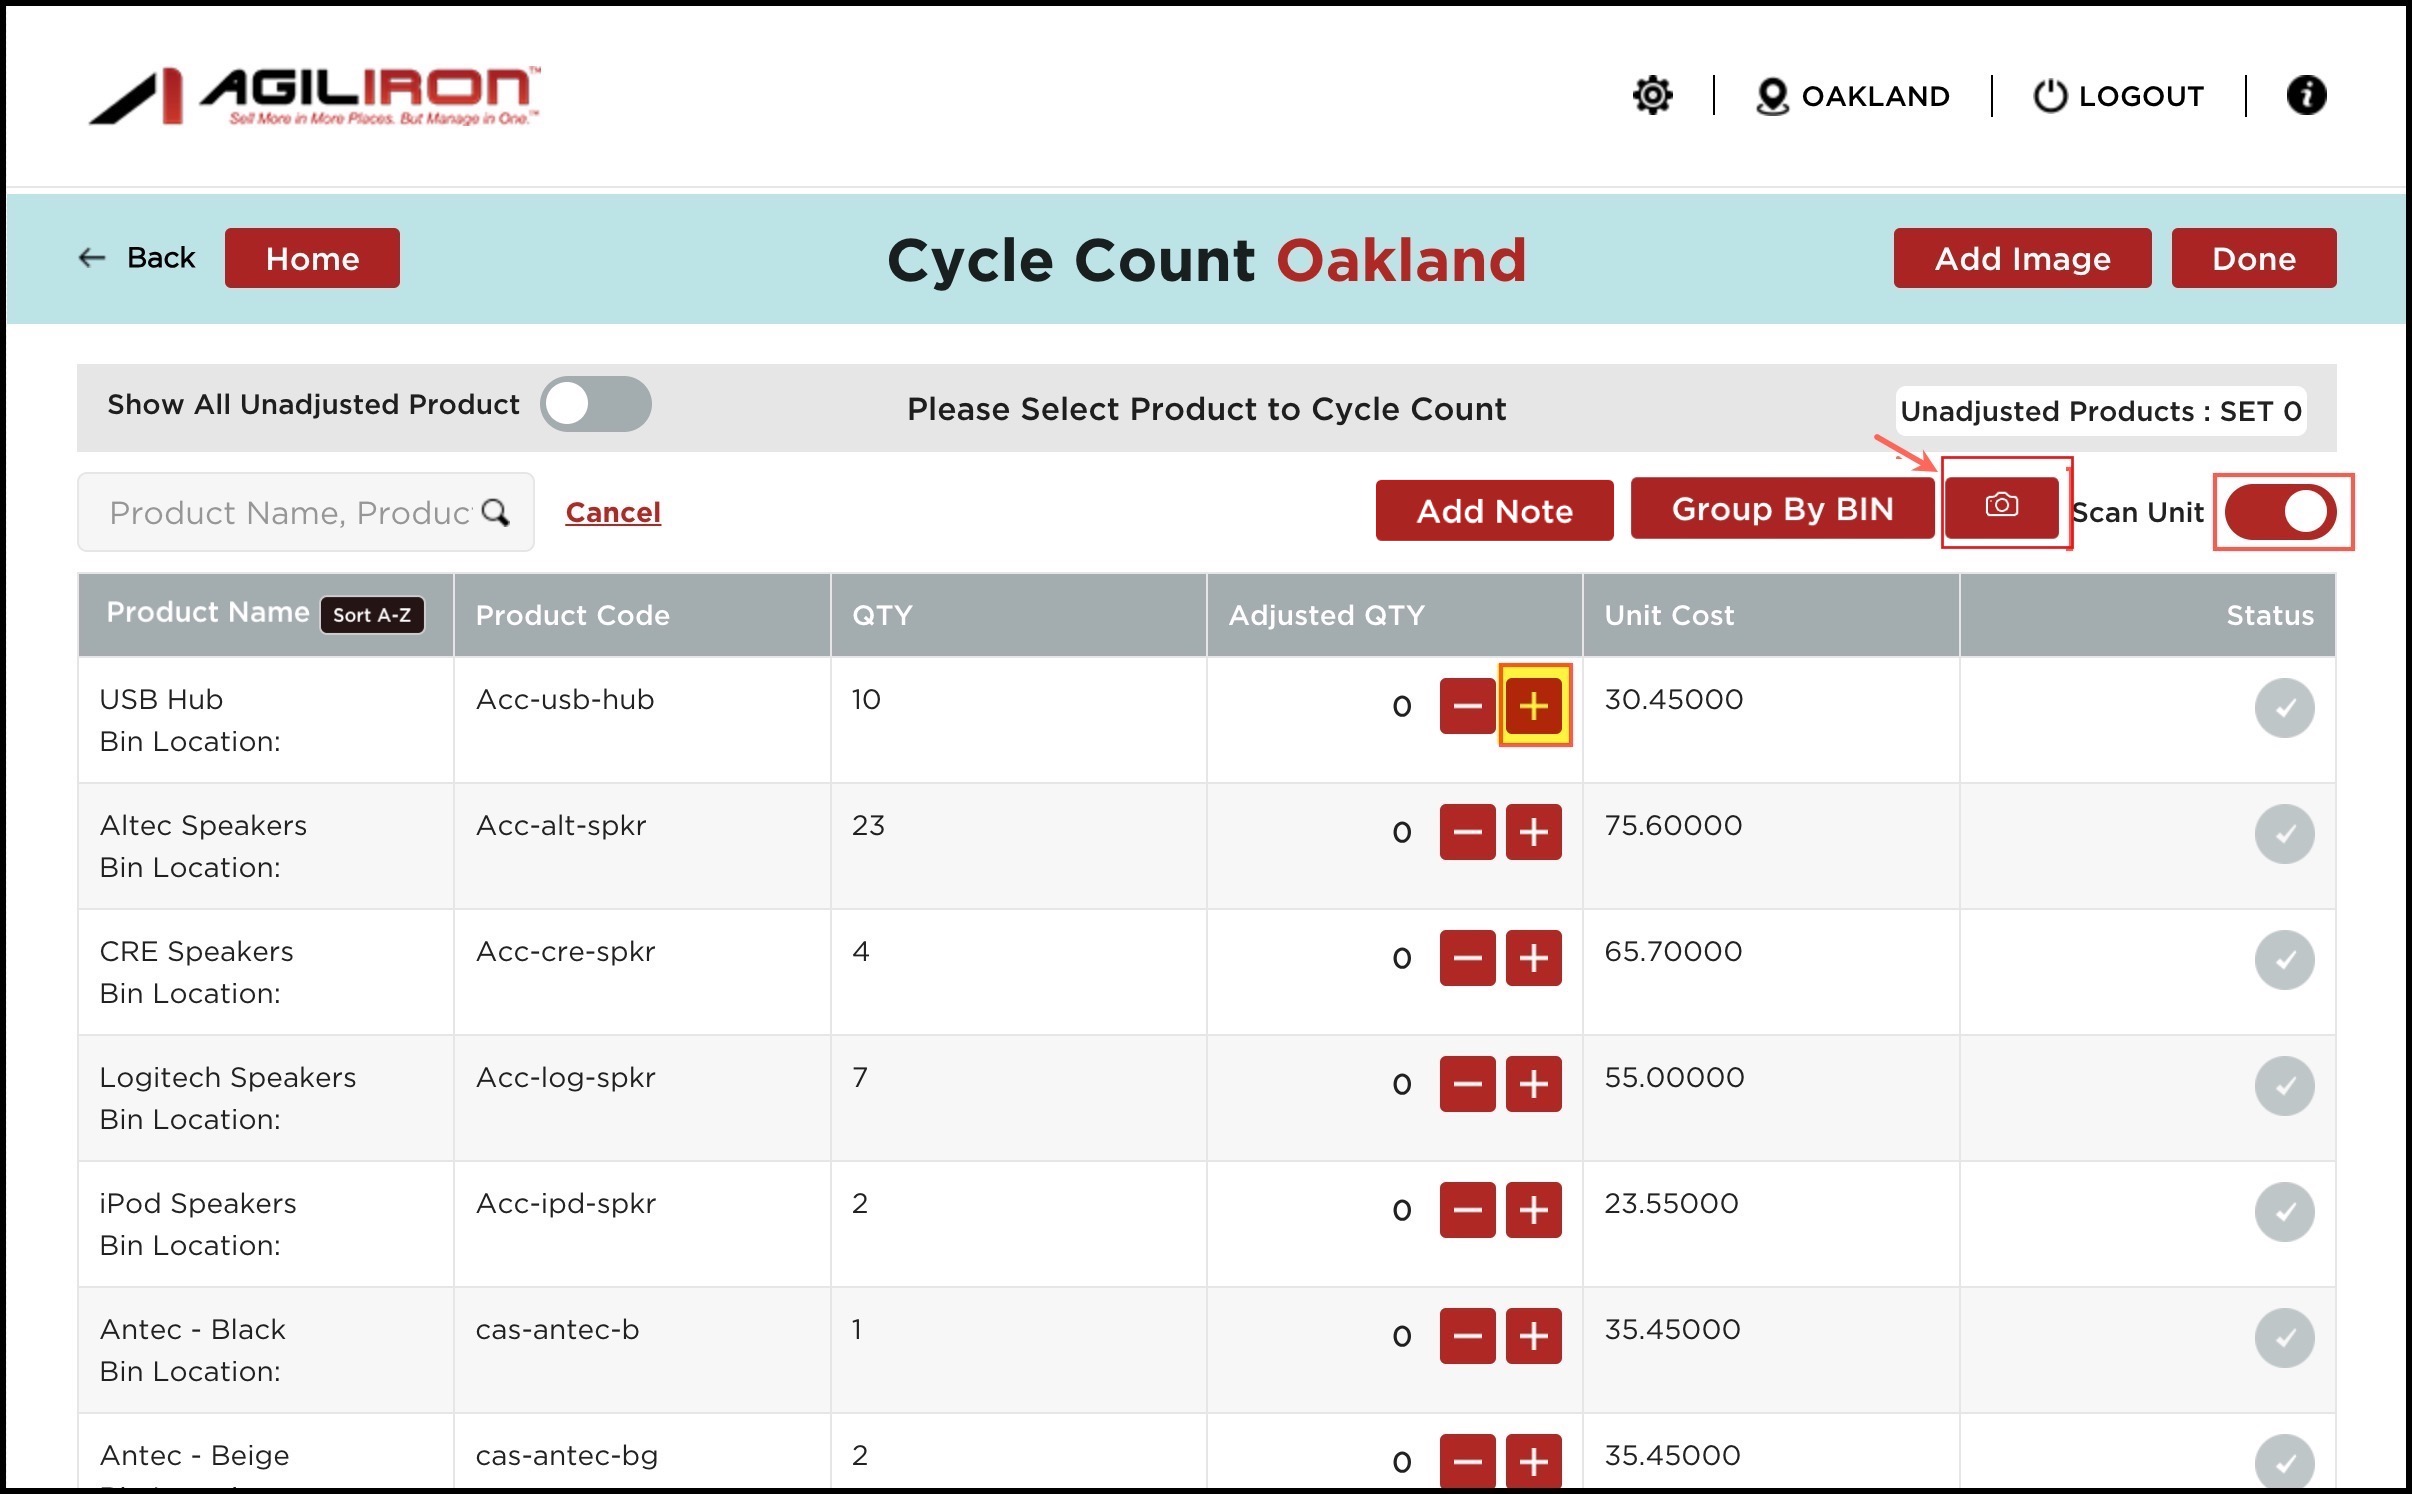The image size is (2412, 1494).
Task: Go to Home
Action: pyautogui.click(x=312, y=259)
